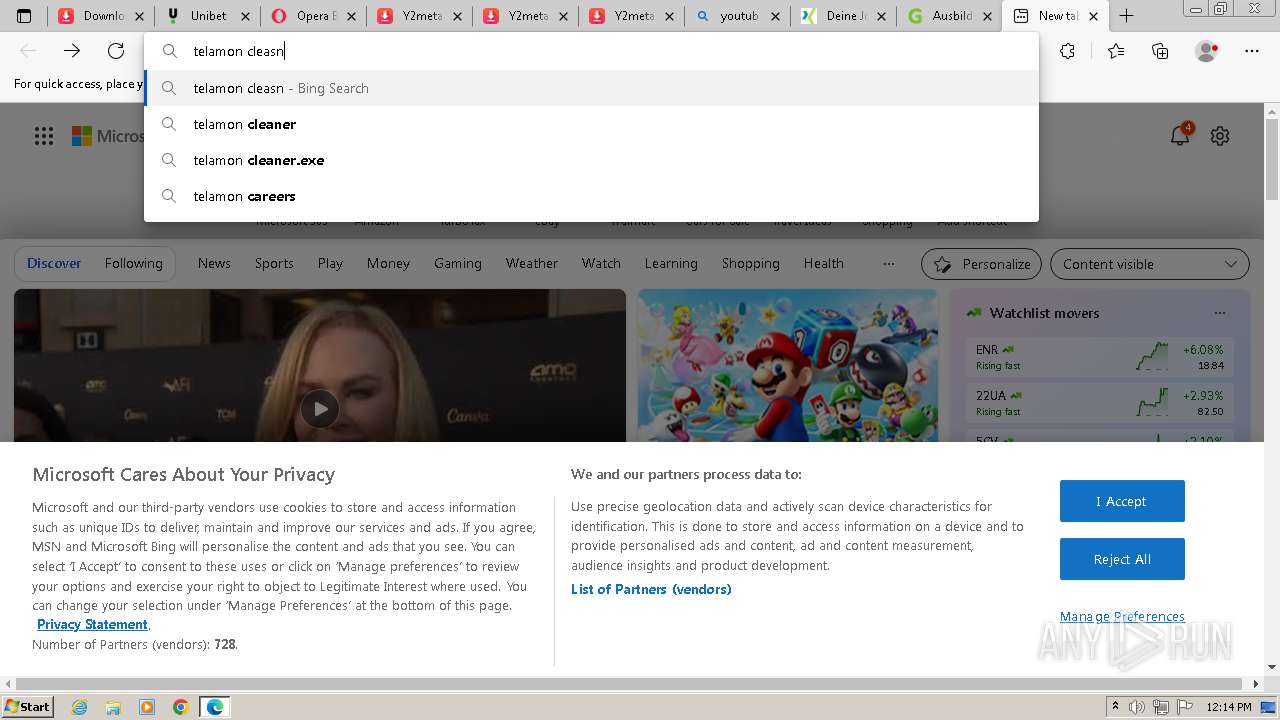Close the Opera tab

pos(351,16)
